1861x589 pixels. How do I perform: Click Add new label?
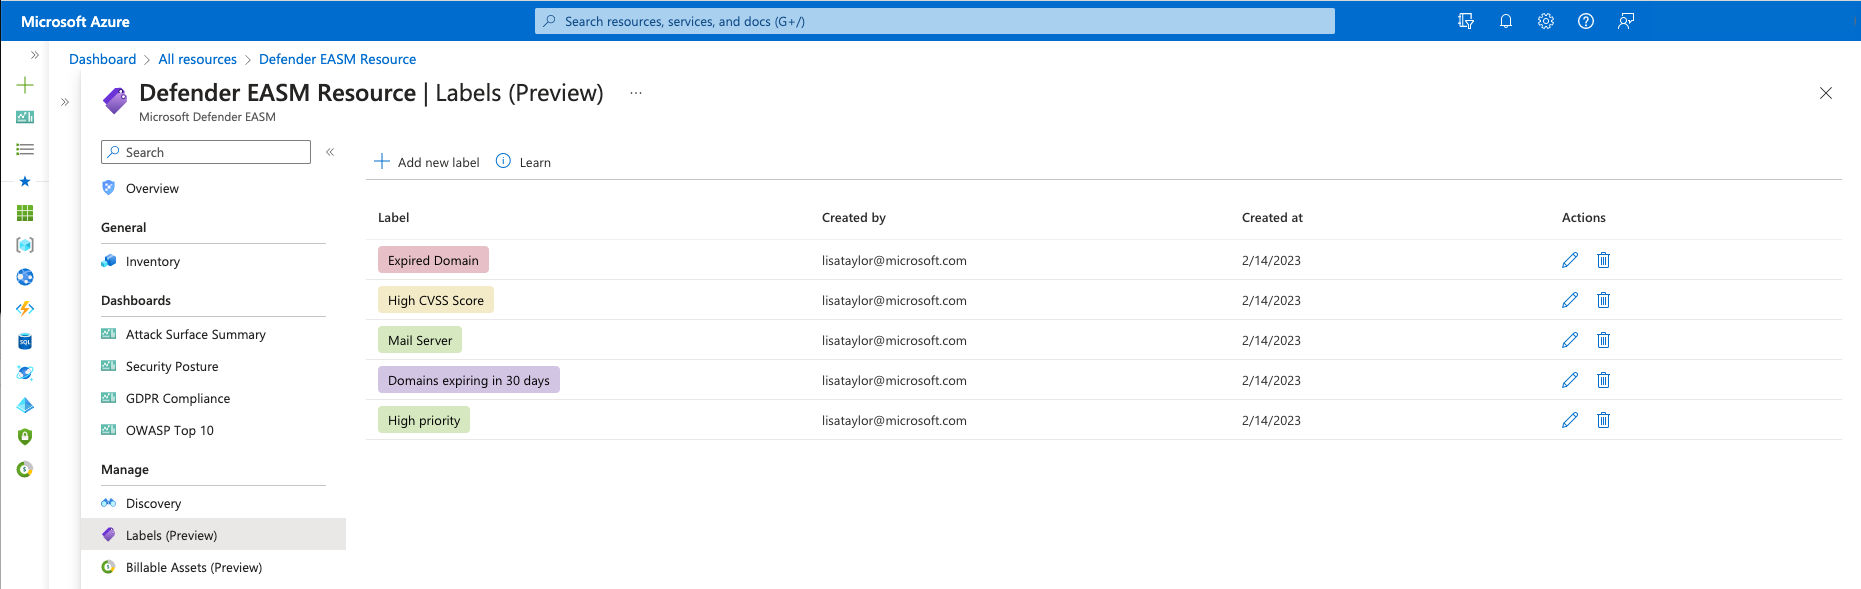click(x=427, y=162)
